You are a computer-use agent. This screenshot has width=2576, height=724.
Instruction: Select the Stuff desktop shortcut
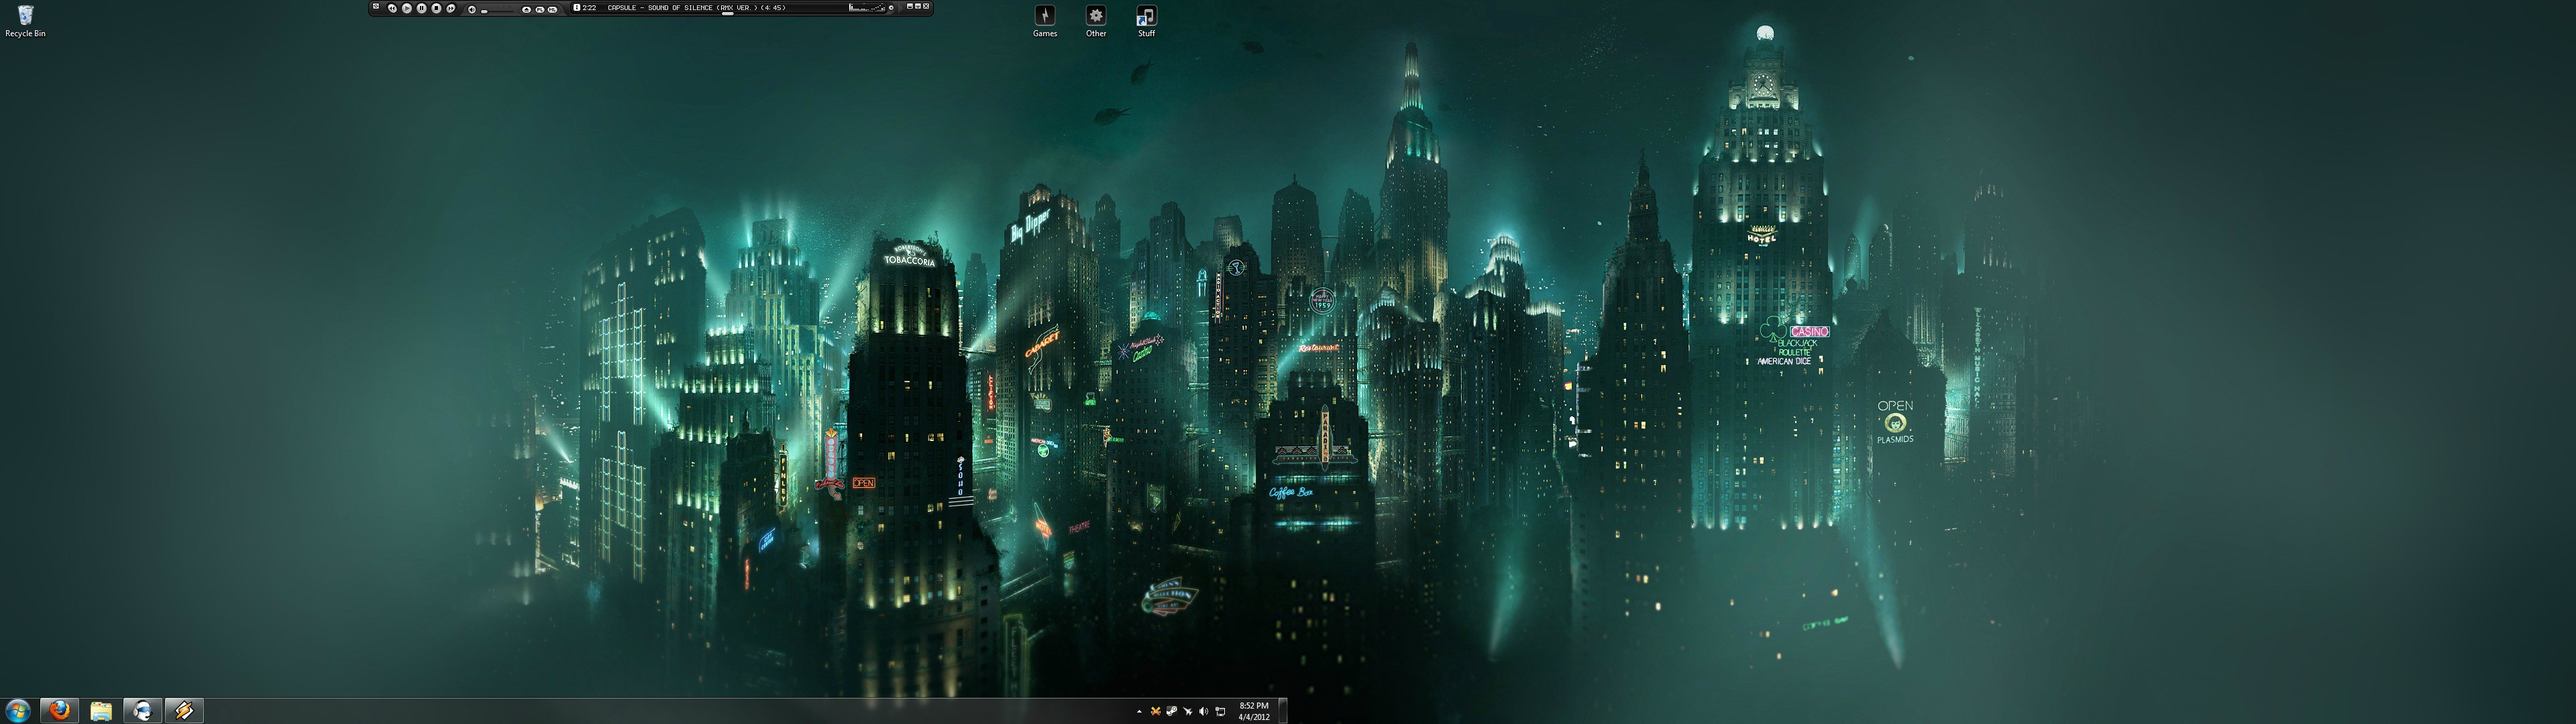click(x=1146, y=21)
